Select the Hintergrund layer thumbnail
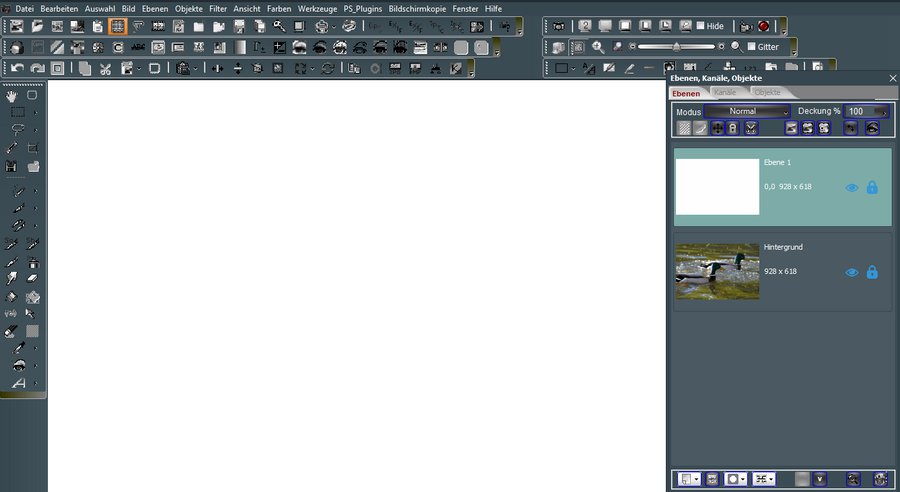 point(717,272)
